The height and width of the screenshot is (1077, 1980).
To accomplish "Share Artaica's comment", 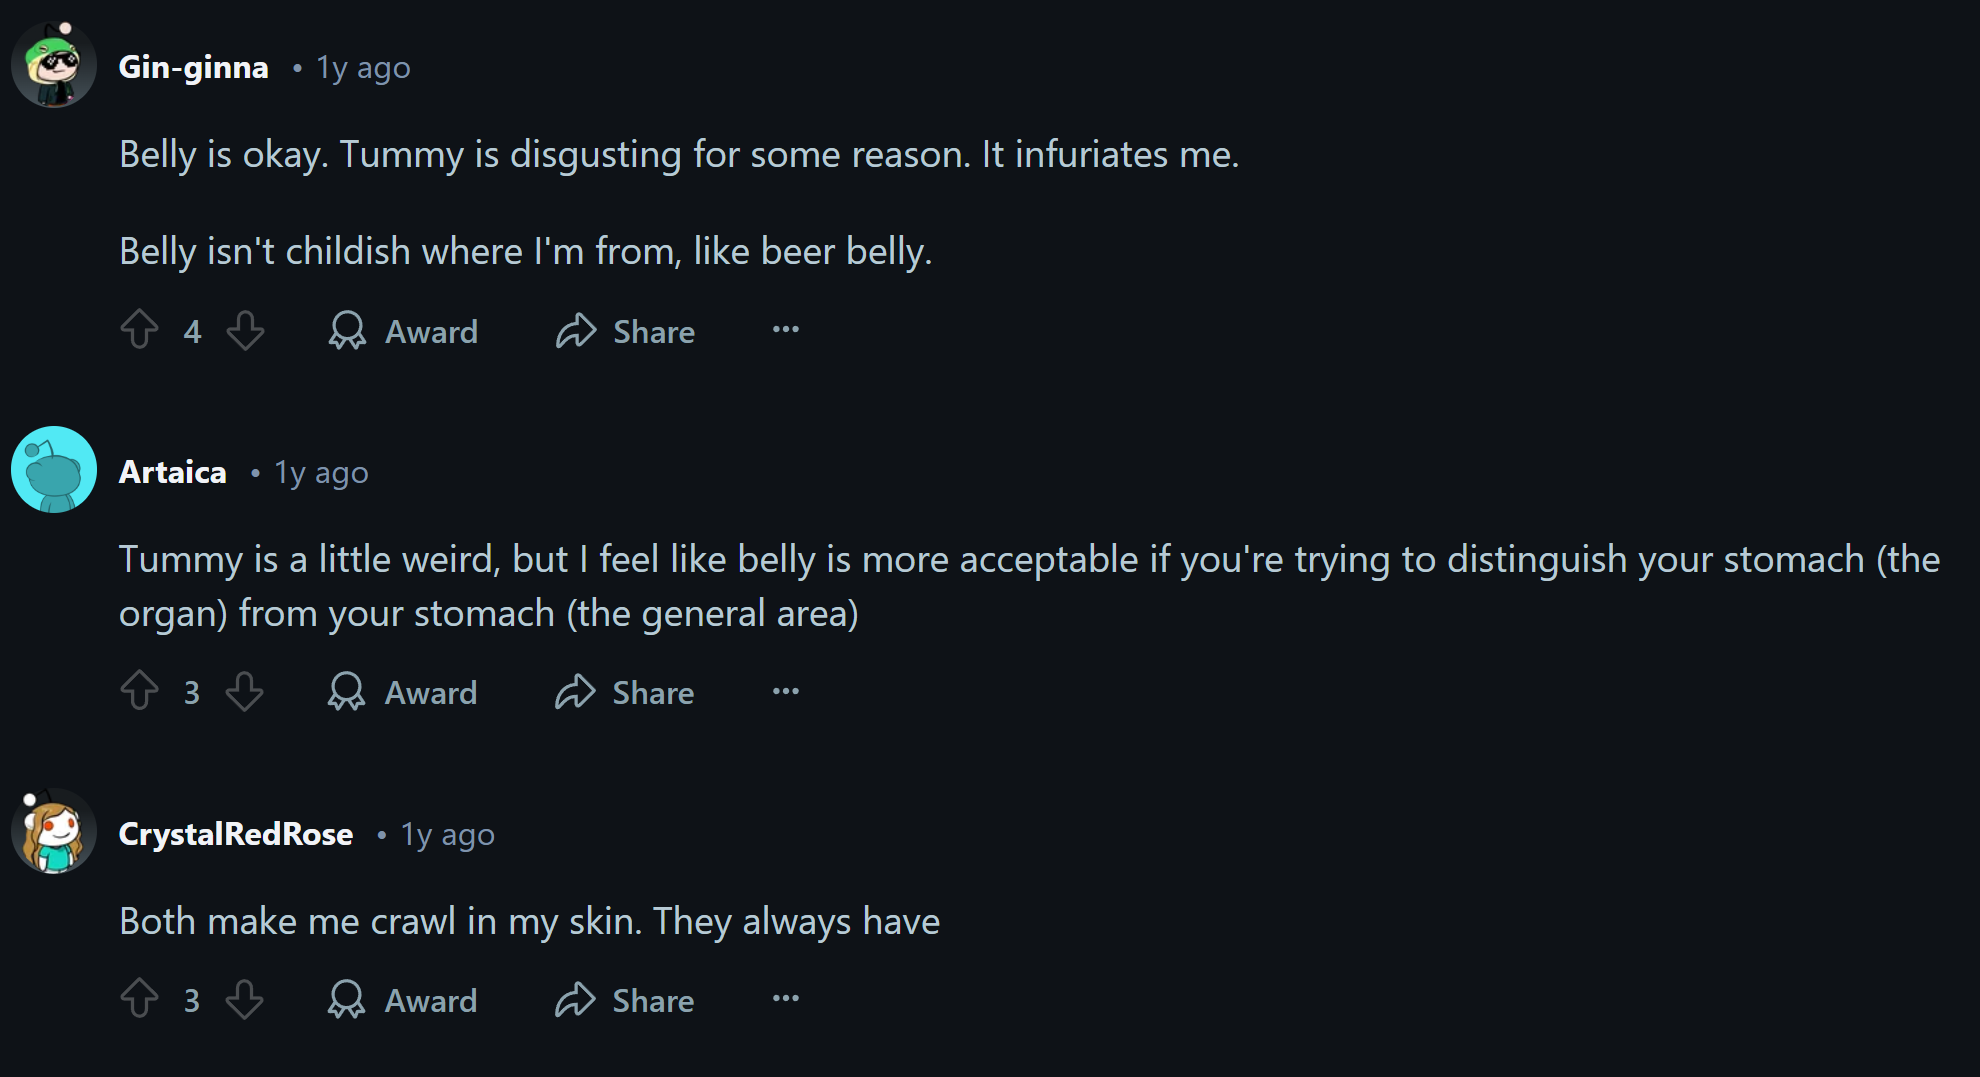I will click(x=624, y=692).
